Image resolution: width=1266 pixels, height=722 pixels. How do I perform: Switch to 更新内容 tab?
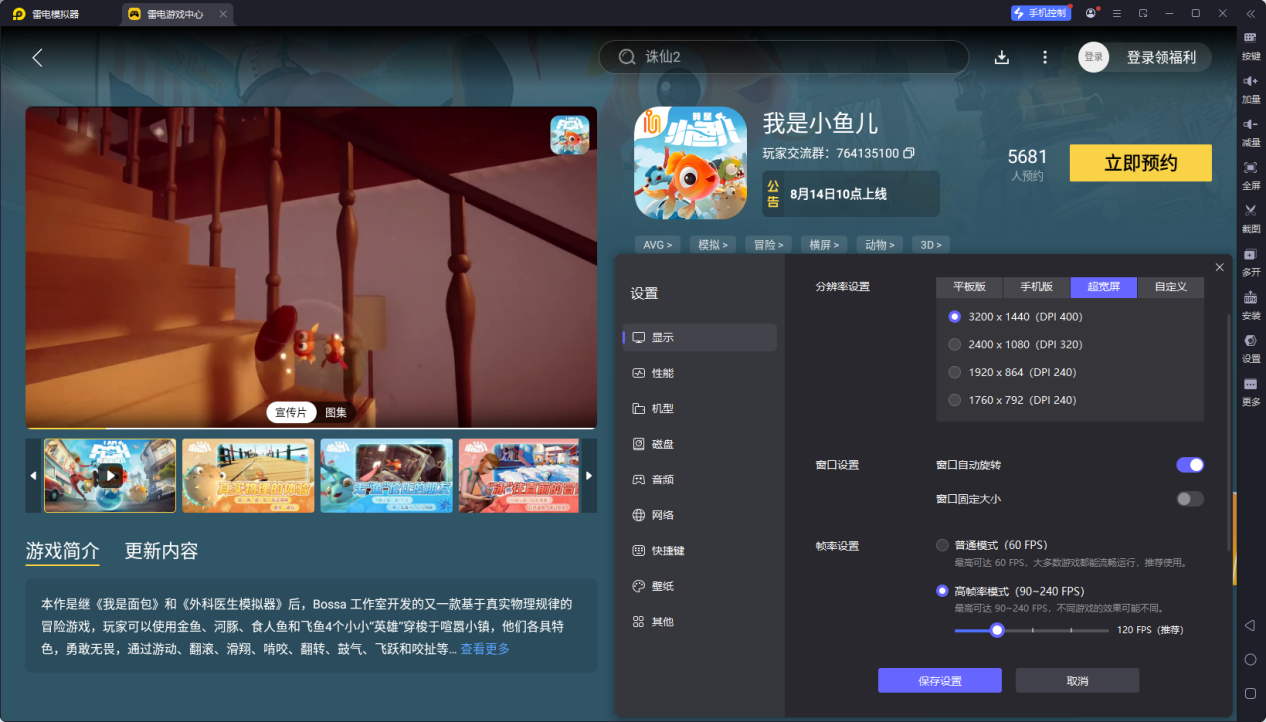click(x=161, y=551)
